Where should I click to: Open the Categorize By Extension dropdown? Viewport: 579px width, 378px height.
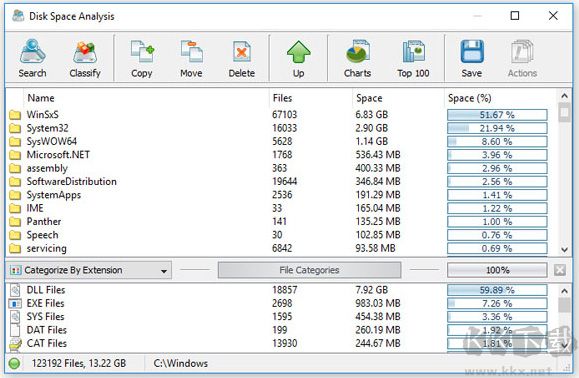tap(89, 270)
